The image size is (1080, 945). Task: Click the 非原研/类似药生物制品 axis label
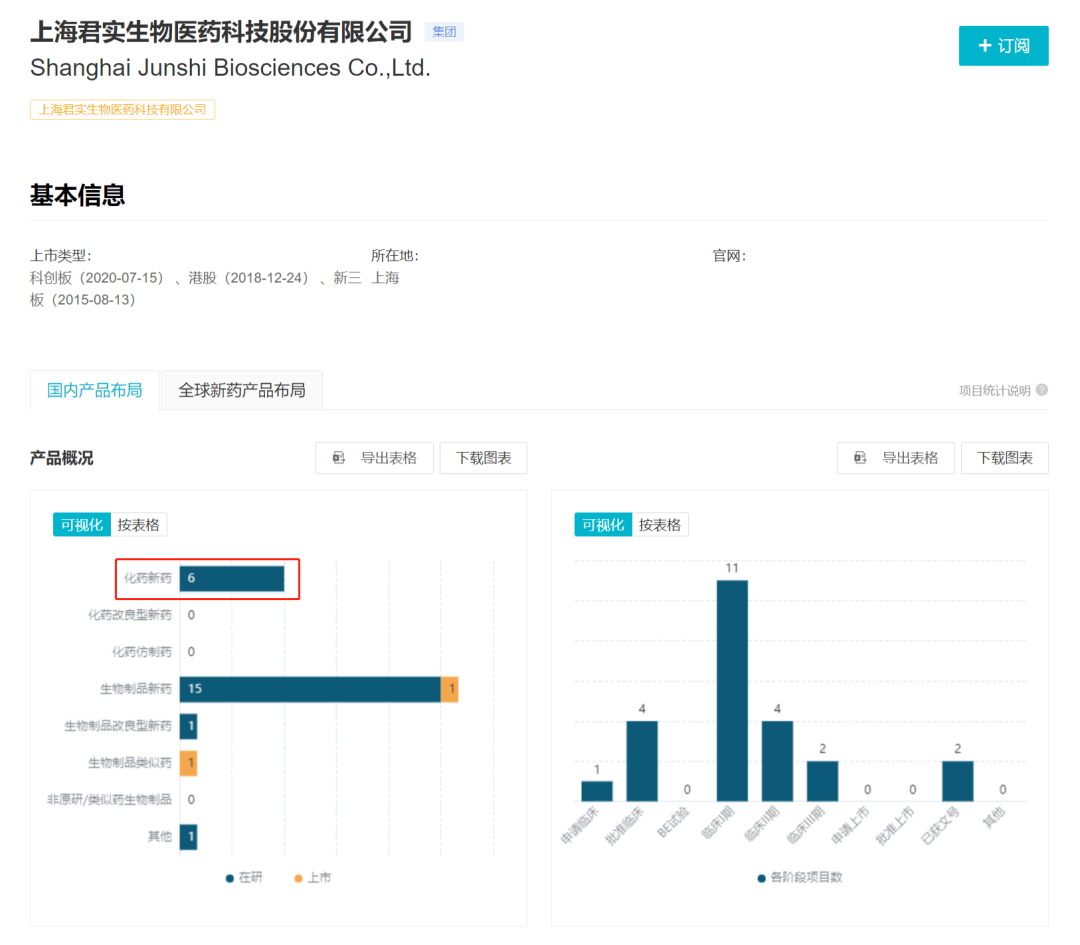(x=109, y=800)
